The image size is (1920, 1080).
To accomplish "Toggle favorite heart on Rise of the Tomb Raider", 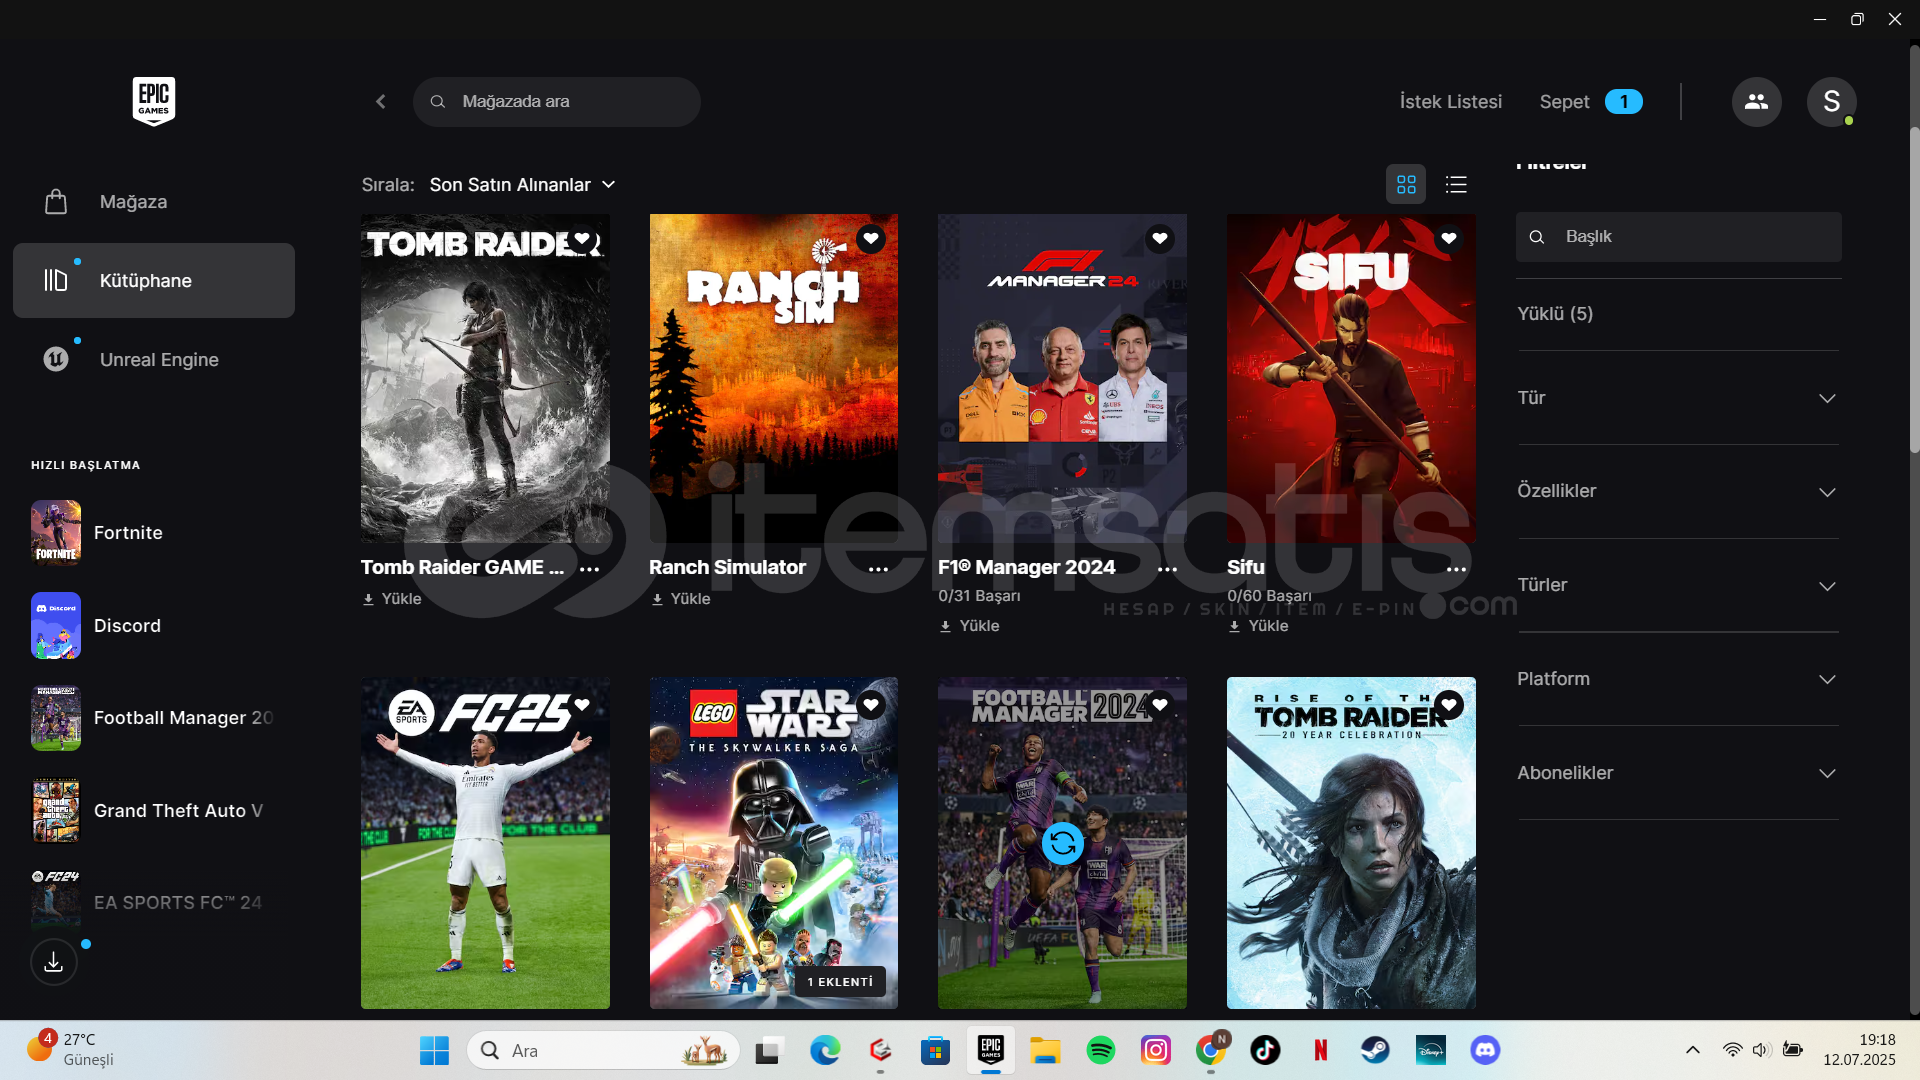I will (1449, 705).
